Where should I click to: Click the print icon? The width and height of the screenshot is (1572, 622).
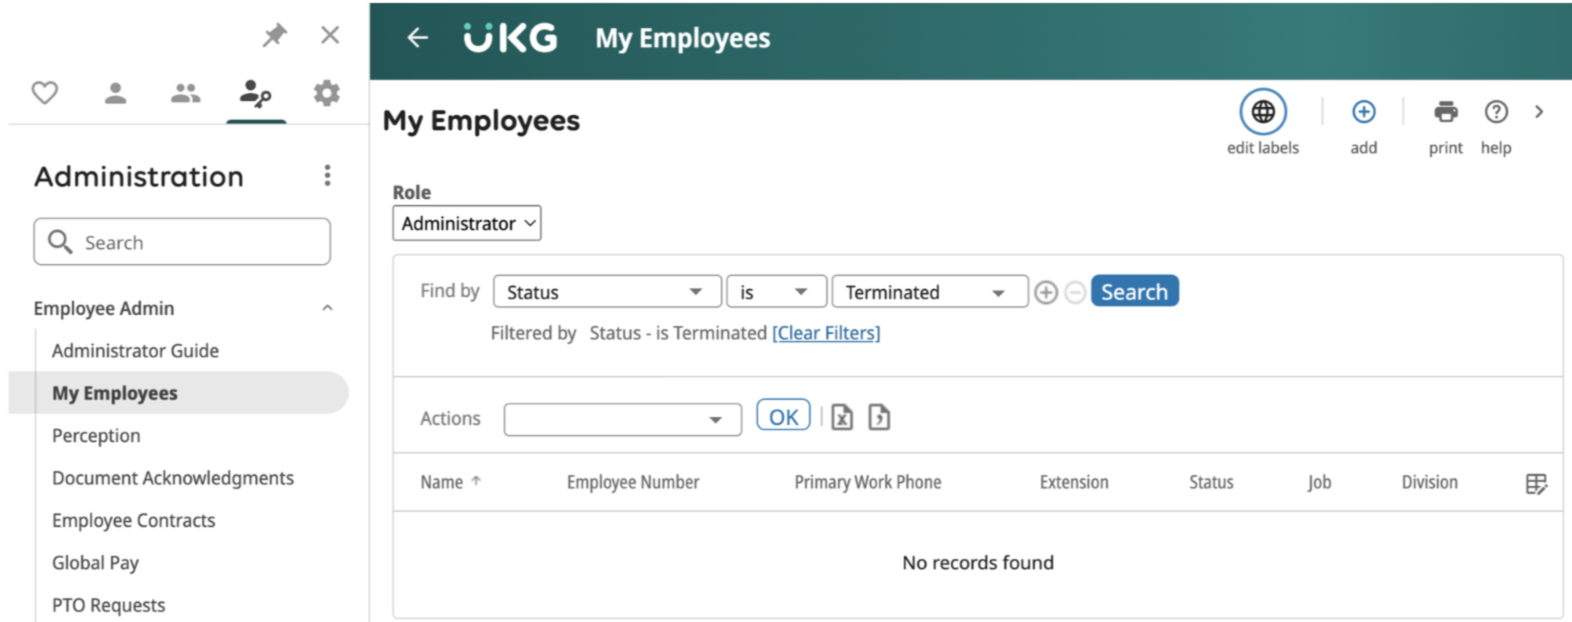tap(1445, 112)
